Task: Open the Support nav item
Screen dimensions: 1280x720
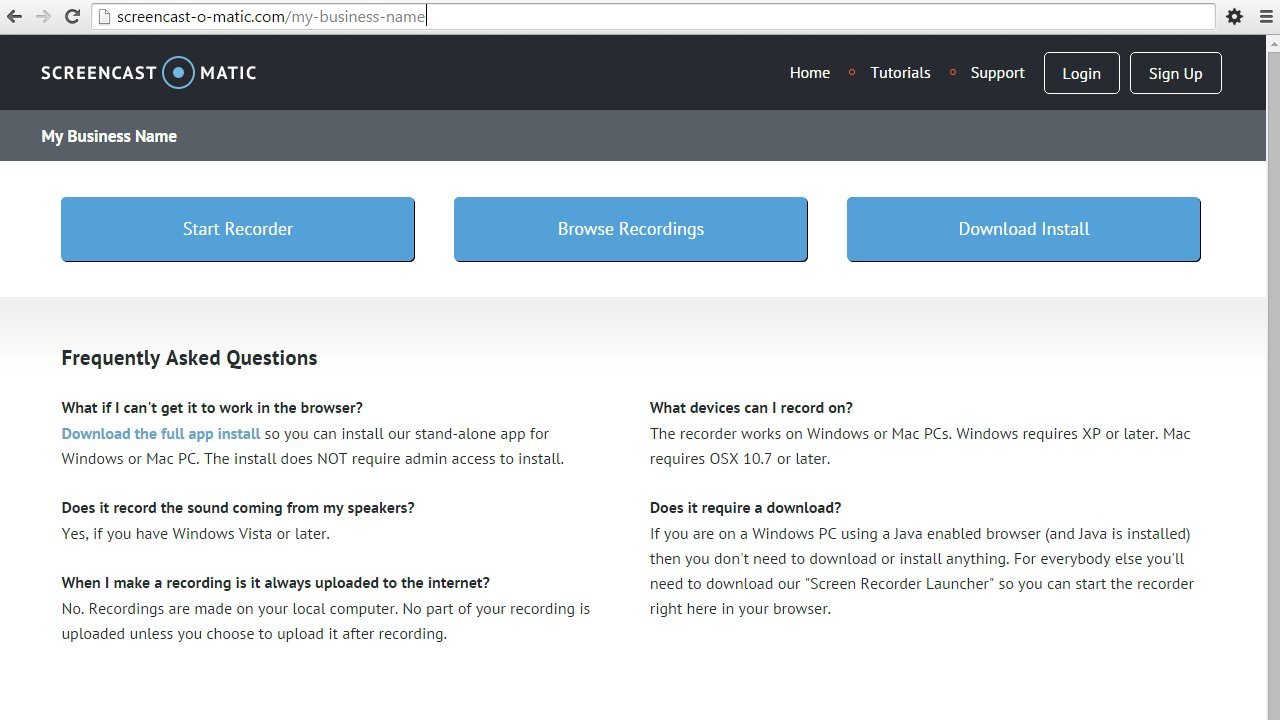Action: (997, 73)
